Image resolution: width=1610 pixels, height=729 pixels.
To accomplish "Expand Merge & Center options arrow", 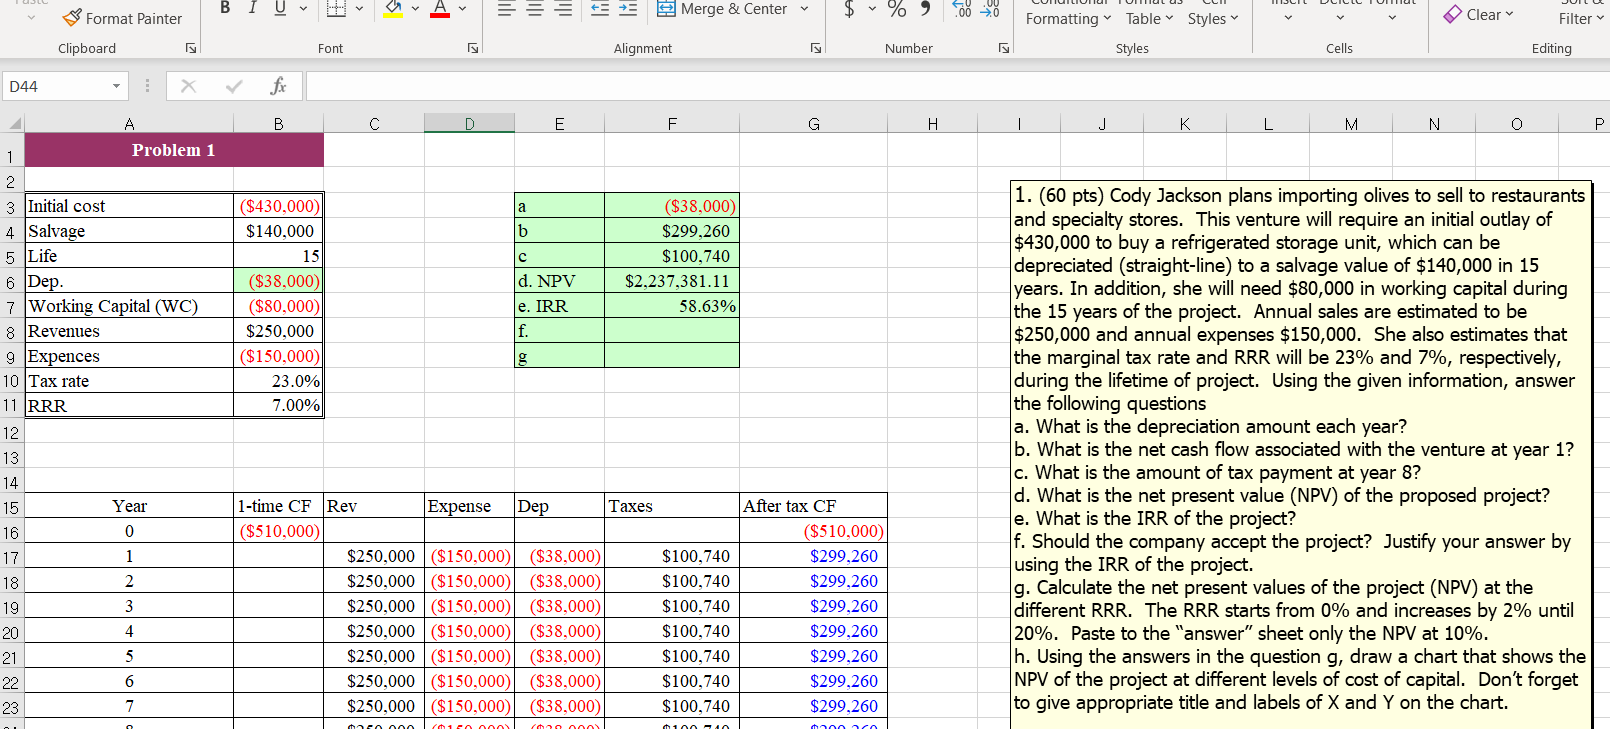I will (x=804, y=8).
